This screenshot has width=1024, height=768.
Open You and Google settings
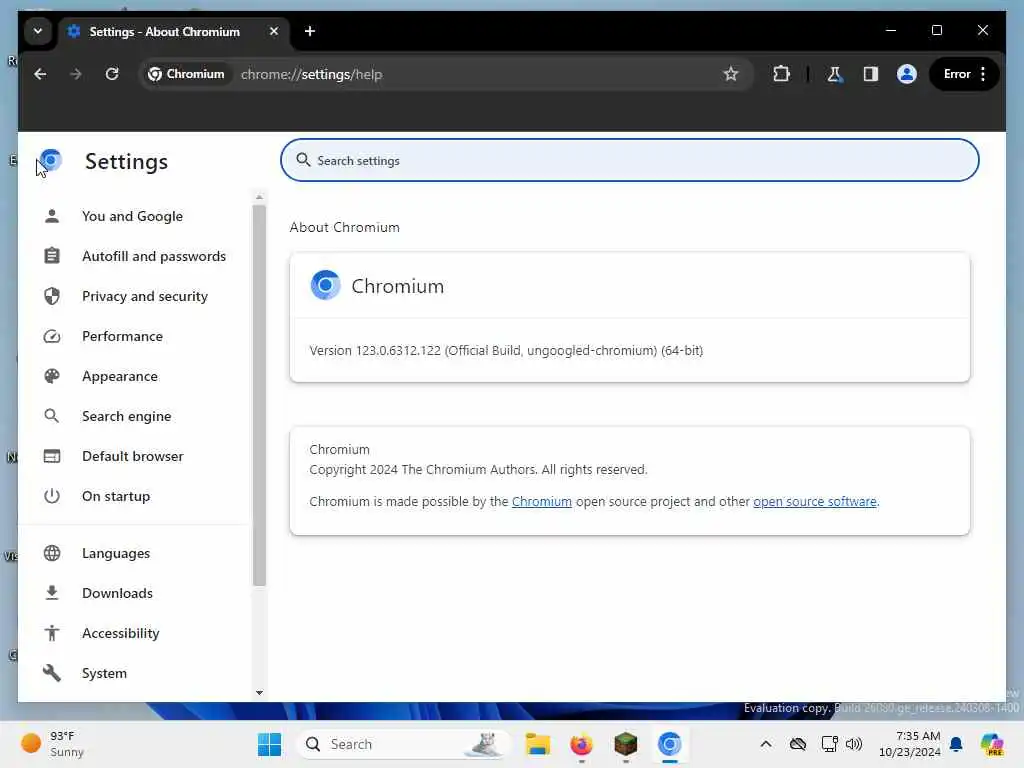(133, 216)
